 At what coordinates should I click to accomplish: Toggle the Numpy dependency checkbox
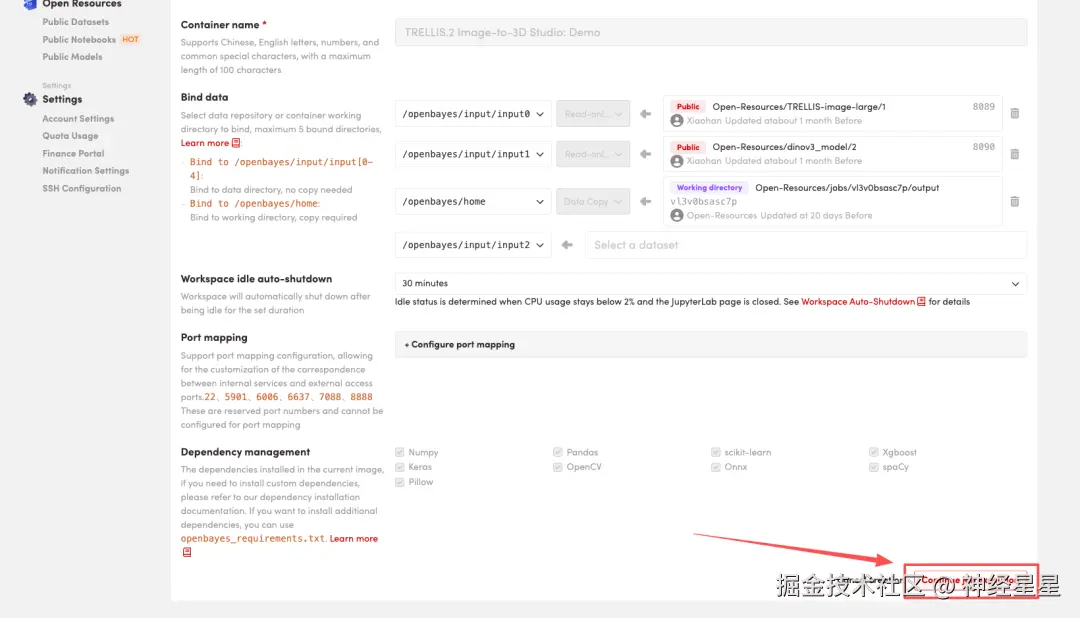399,452
